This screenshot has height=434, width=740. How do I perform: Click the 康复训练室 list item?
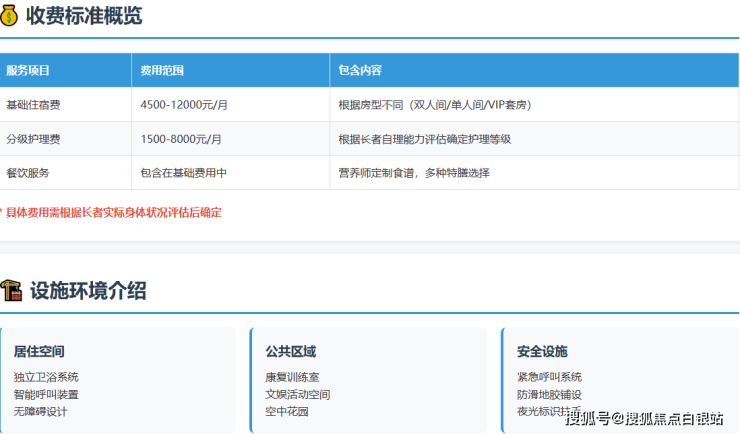coord(292,377)
